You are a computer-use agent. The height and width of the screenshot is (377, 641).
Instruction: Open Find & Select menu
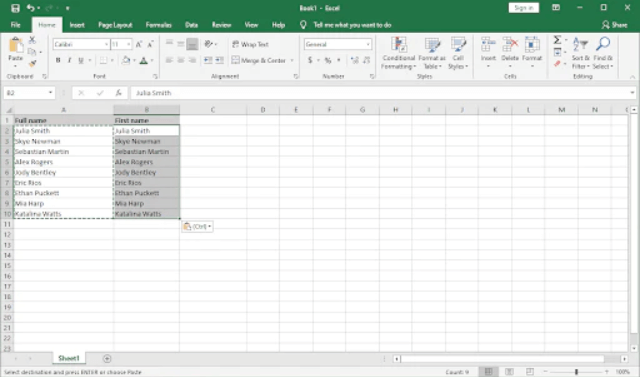click(603, 53)
